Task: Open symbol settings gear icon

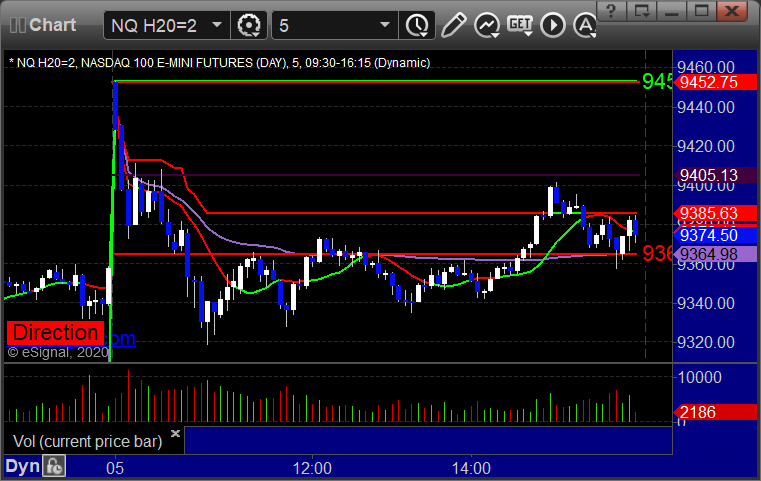Action: click(x=248, y=25)
